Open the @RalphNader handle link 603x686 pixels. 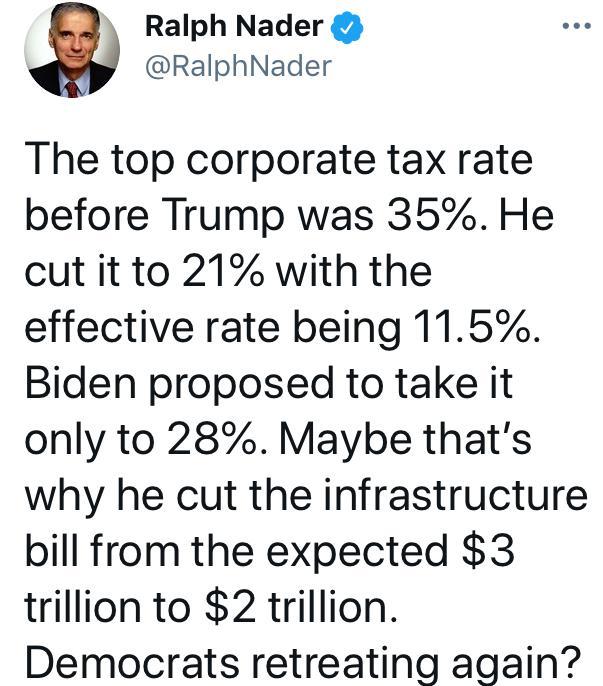(238, 67)
